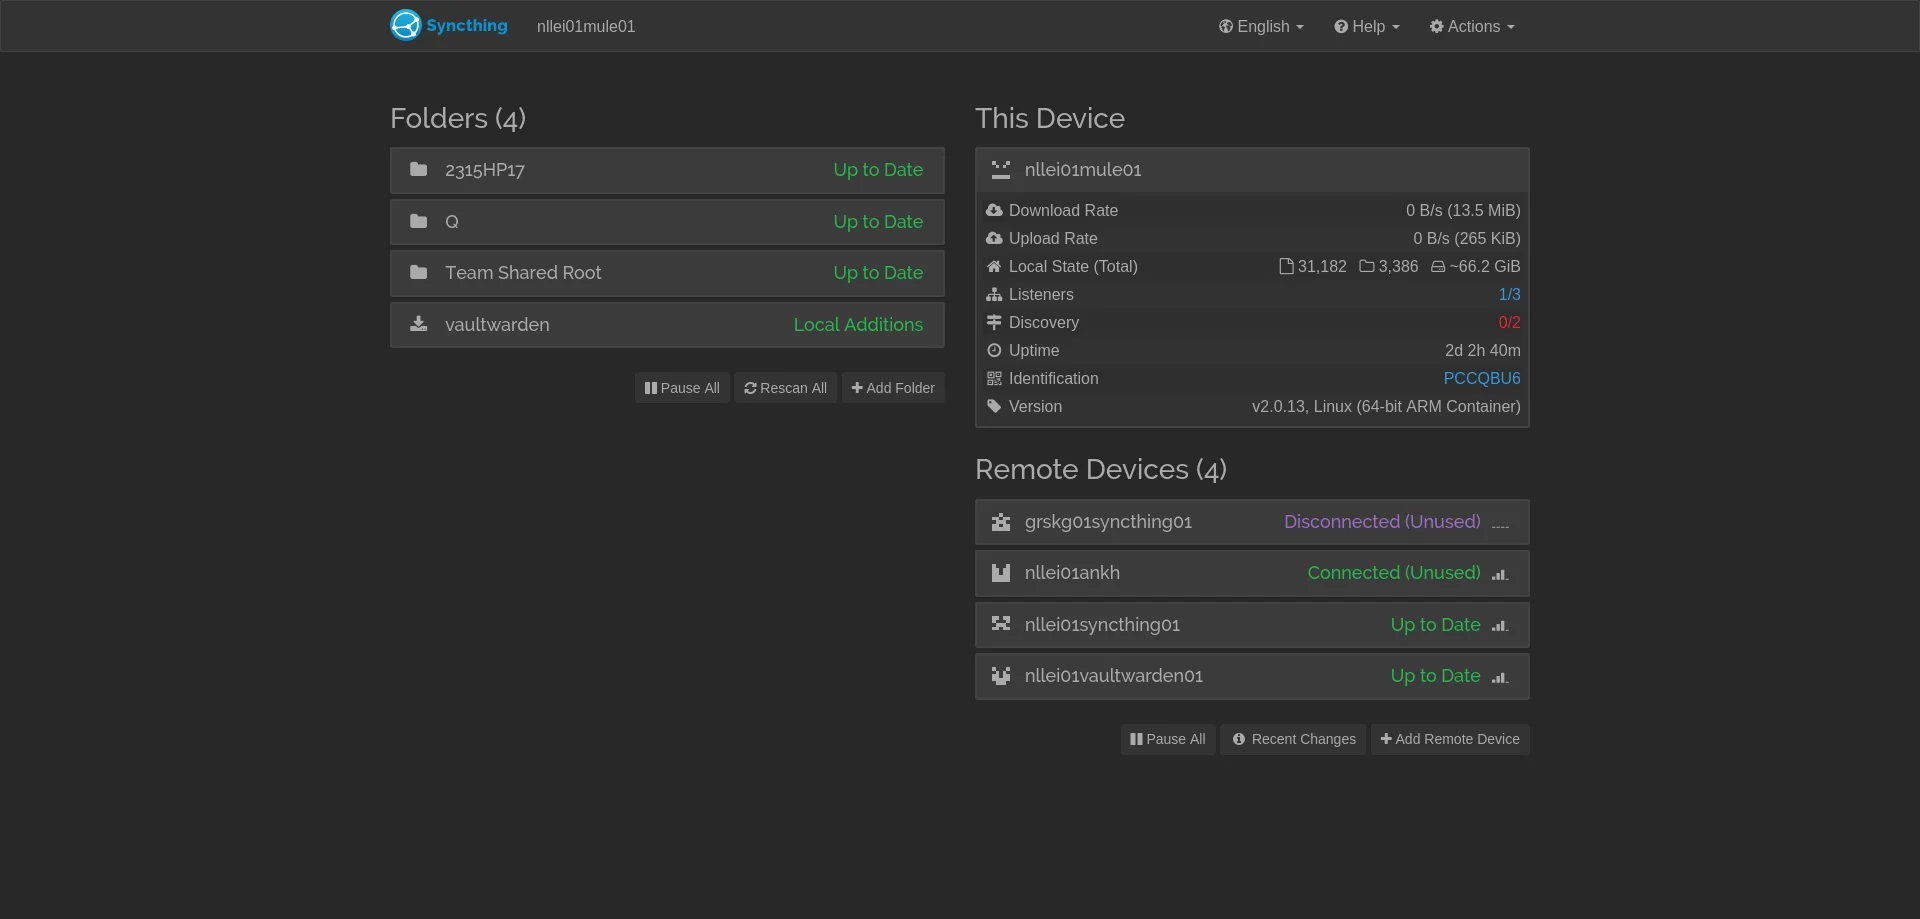The height and width of the screenshot is (919, 1920).
Task: Click the Discovery signpost icon
Action: point(994,322)
